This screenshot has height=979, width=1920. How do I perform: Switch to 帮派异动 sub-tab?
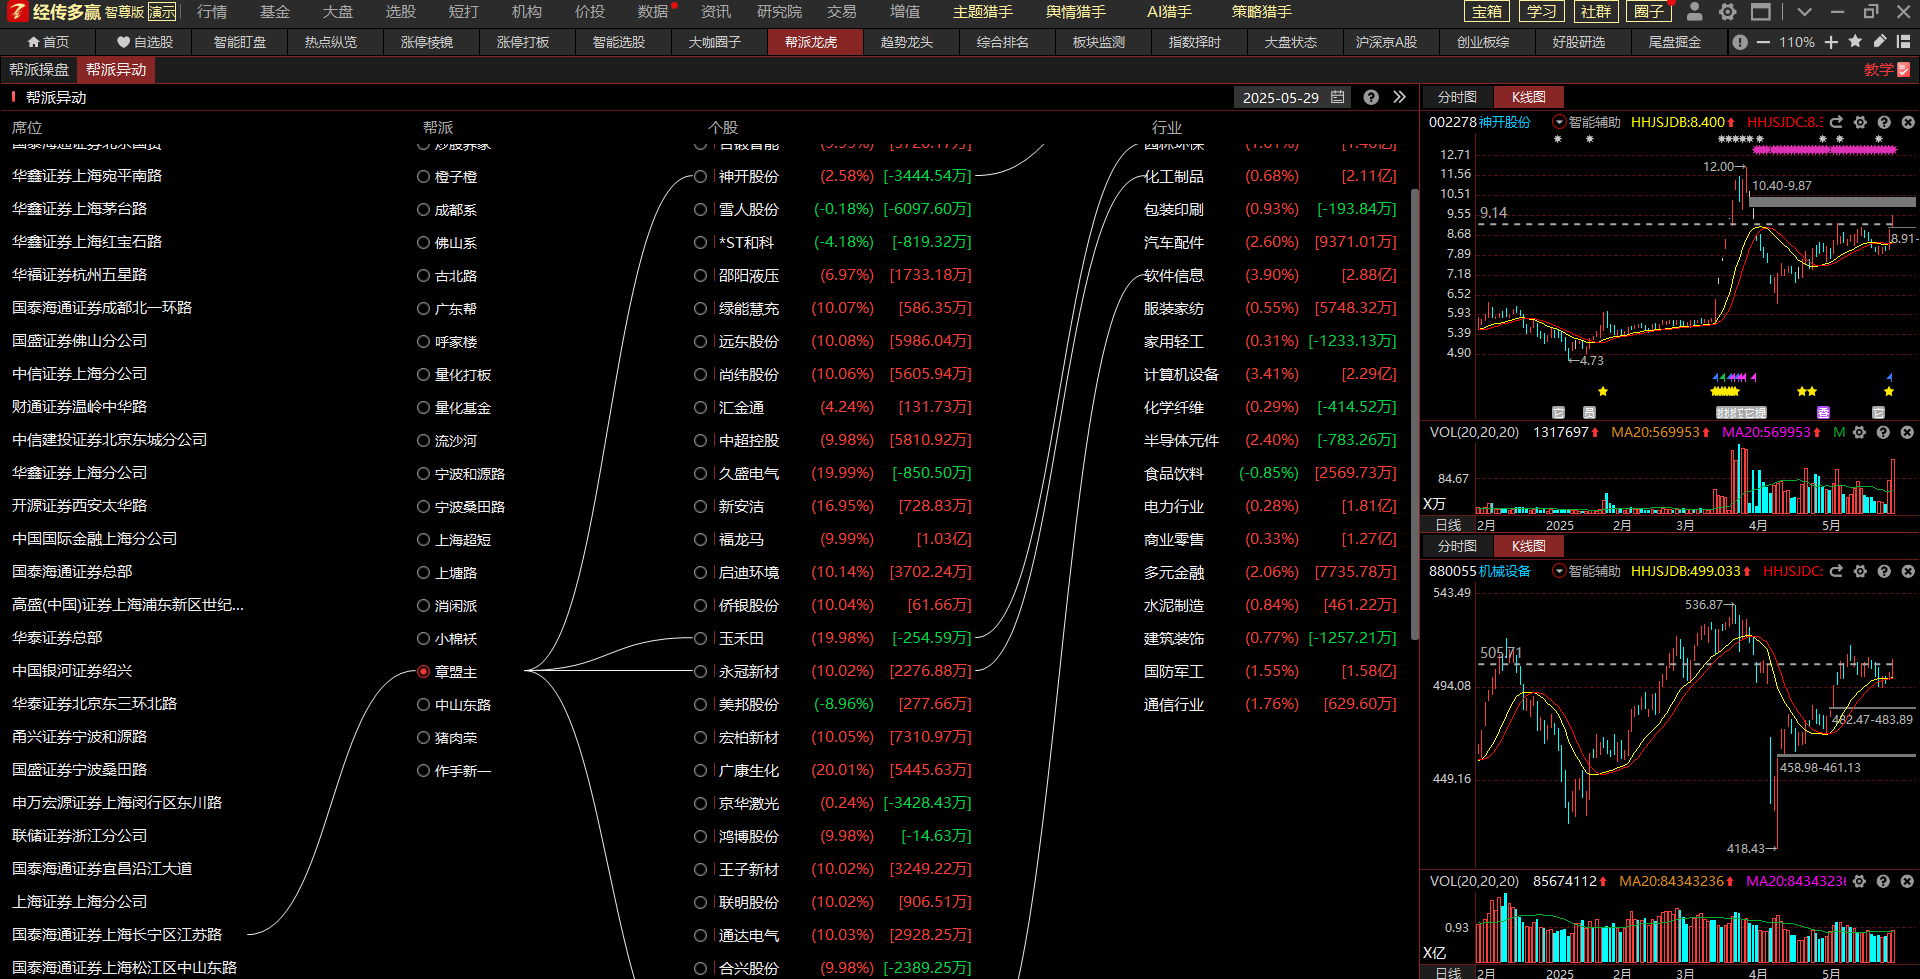[x=116, y=70]
